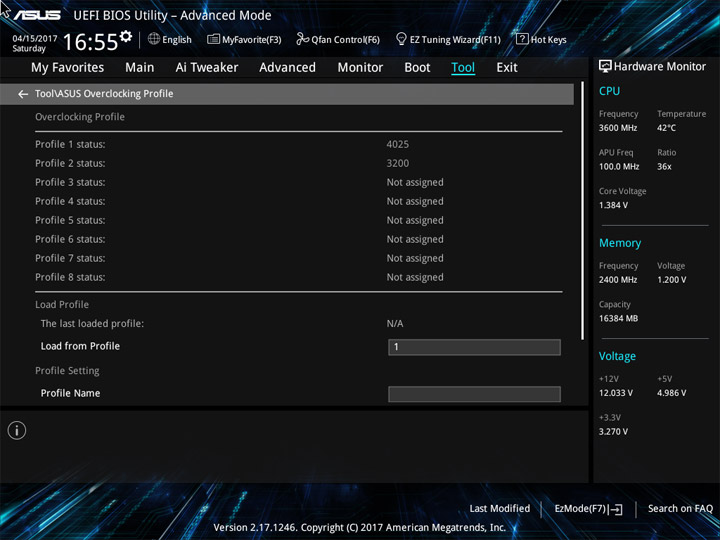Click Not assigned for Profile 4
The height and width of the screenshot is (540, 720).
point(415,201)
